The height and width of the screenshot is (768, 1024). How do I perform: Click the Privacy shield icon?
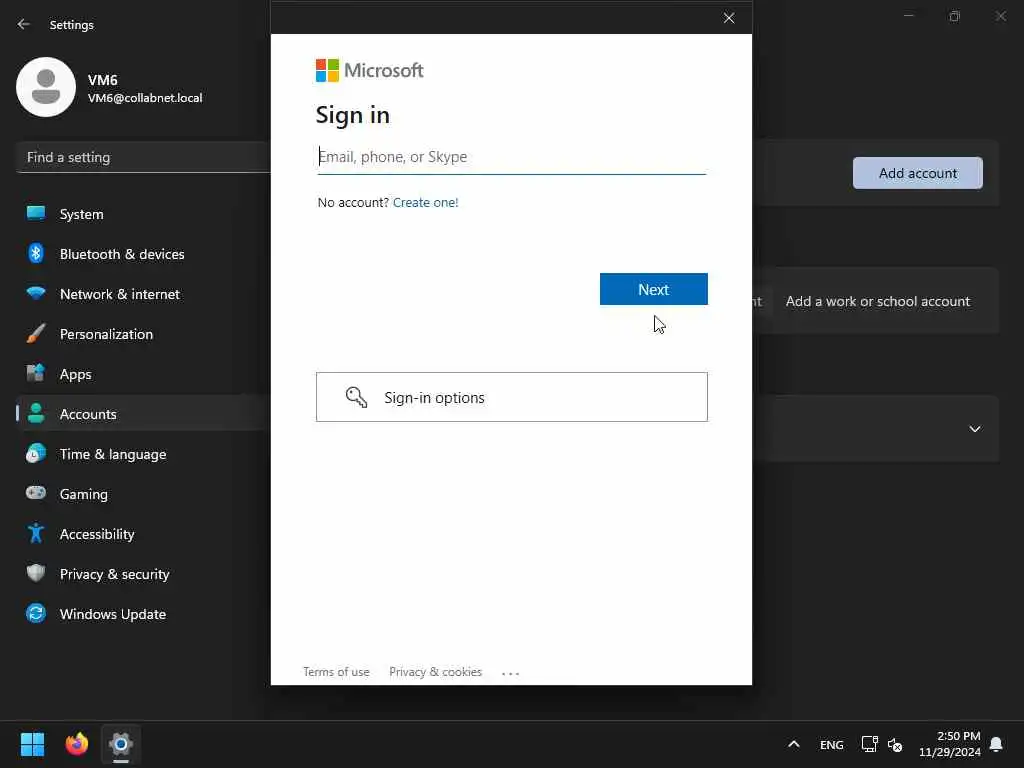coord(36,573)
